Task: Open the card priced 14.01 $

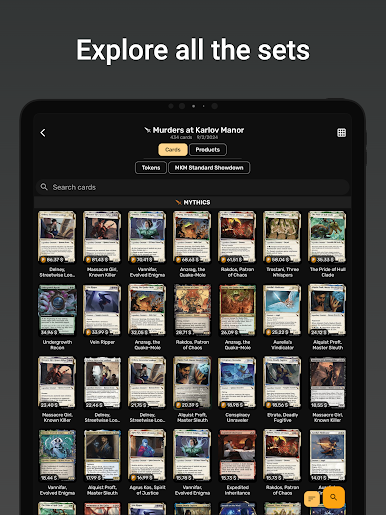Action: point(327,455)
